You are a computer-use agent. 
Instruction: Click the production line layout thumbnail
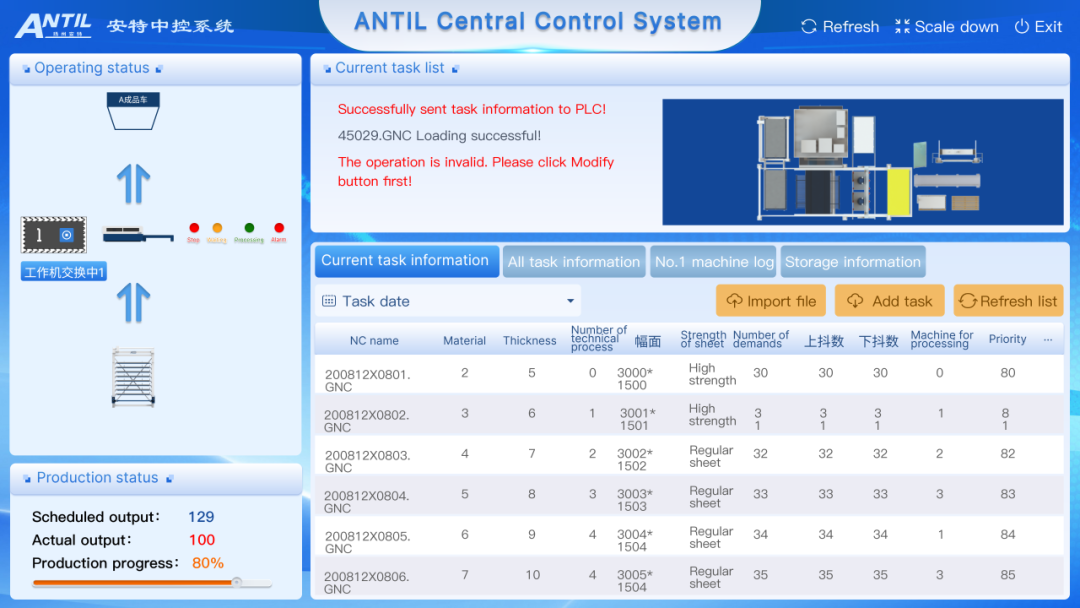tap(862, 162)
